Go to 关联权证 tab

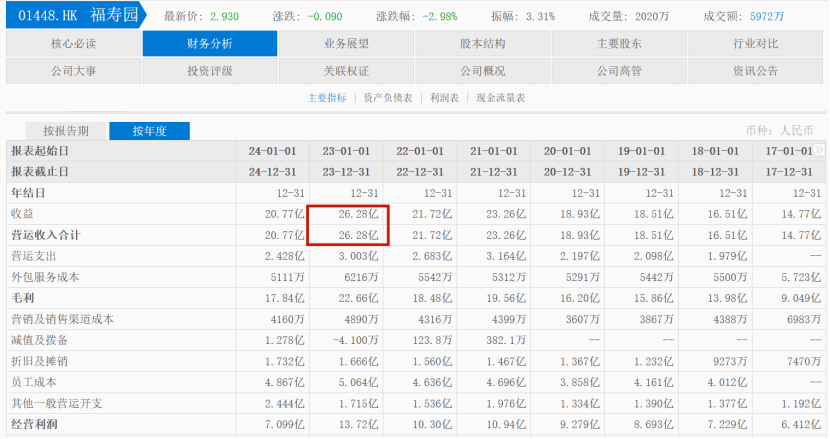(x=346, y=71)
